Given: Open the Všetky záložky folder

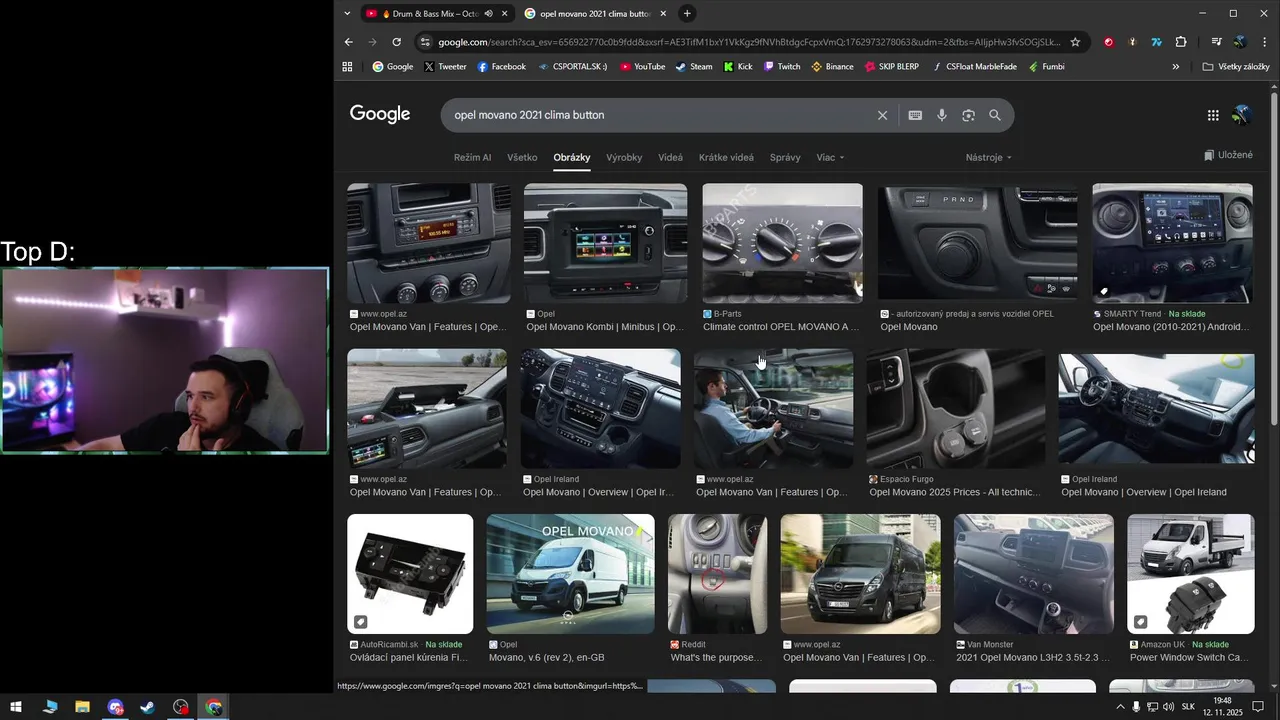Looking at the screenshot, I should 1236,67.
